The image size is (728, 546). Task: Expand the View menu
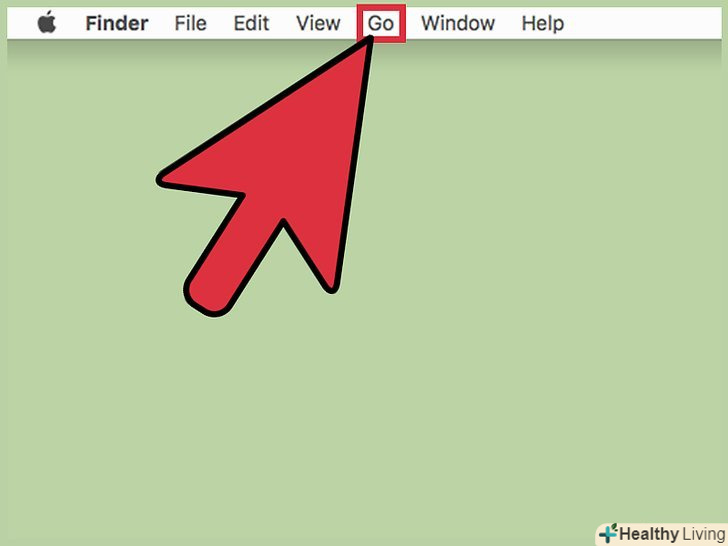click(x=318, y=23)
